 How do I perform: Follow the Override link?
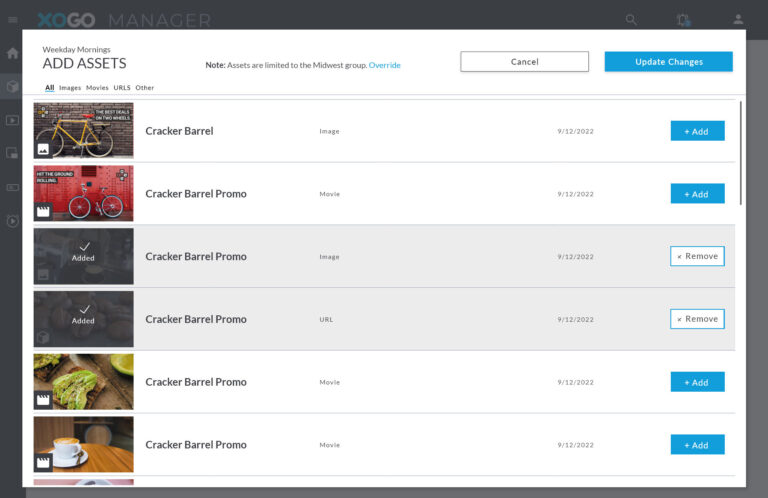click(384, 65)
